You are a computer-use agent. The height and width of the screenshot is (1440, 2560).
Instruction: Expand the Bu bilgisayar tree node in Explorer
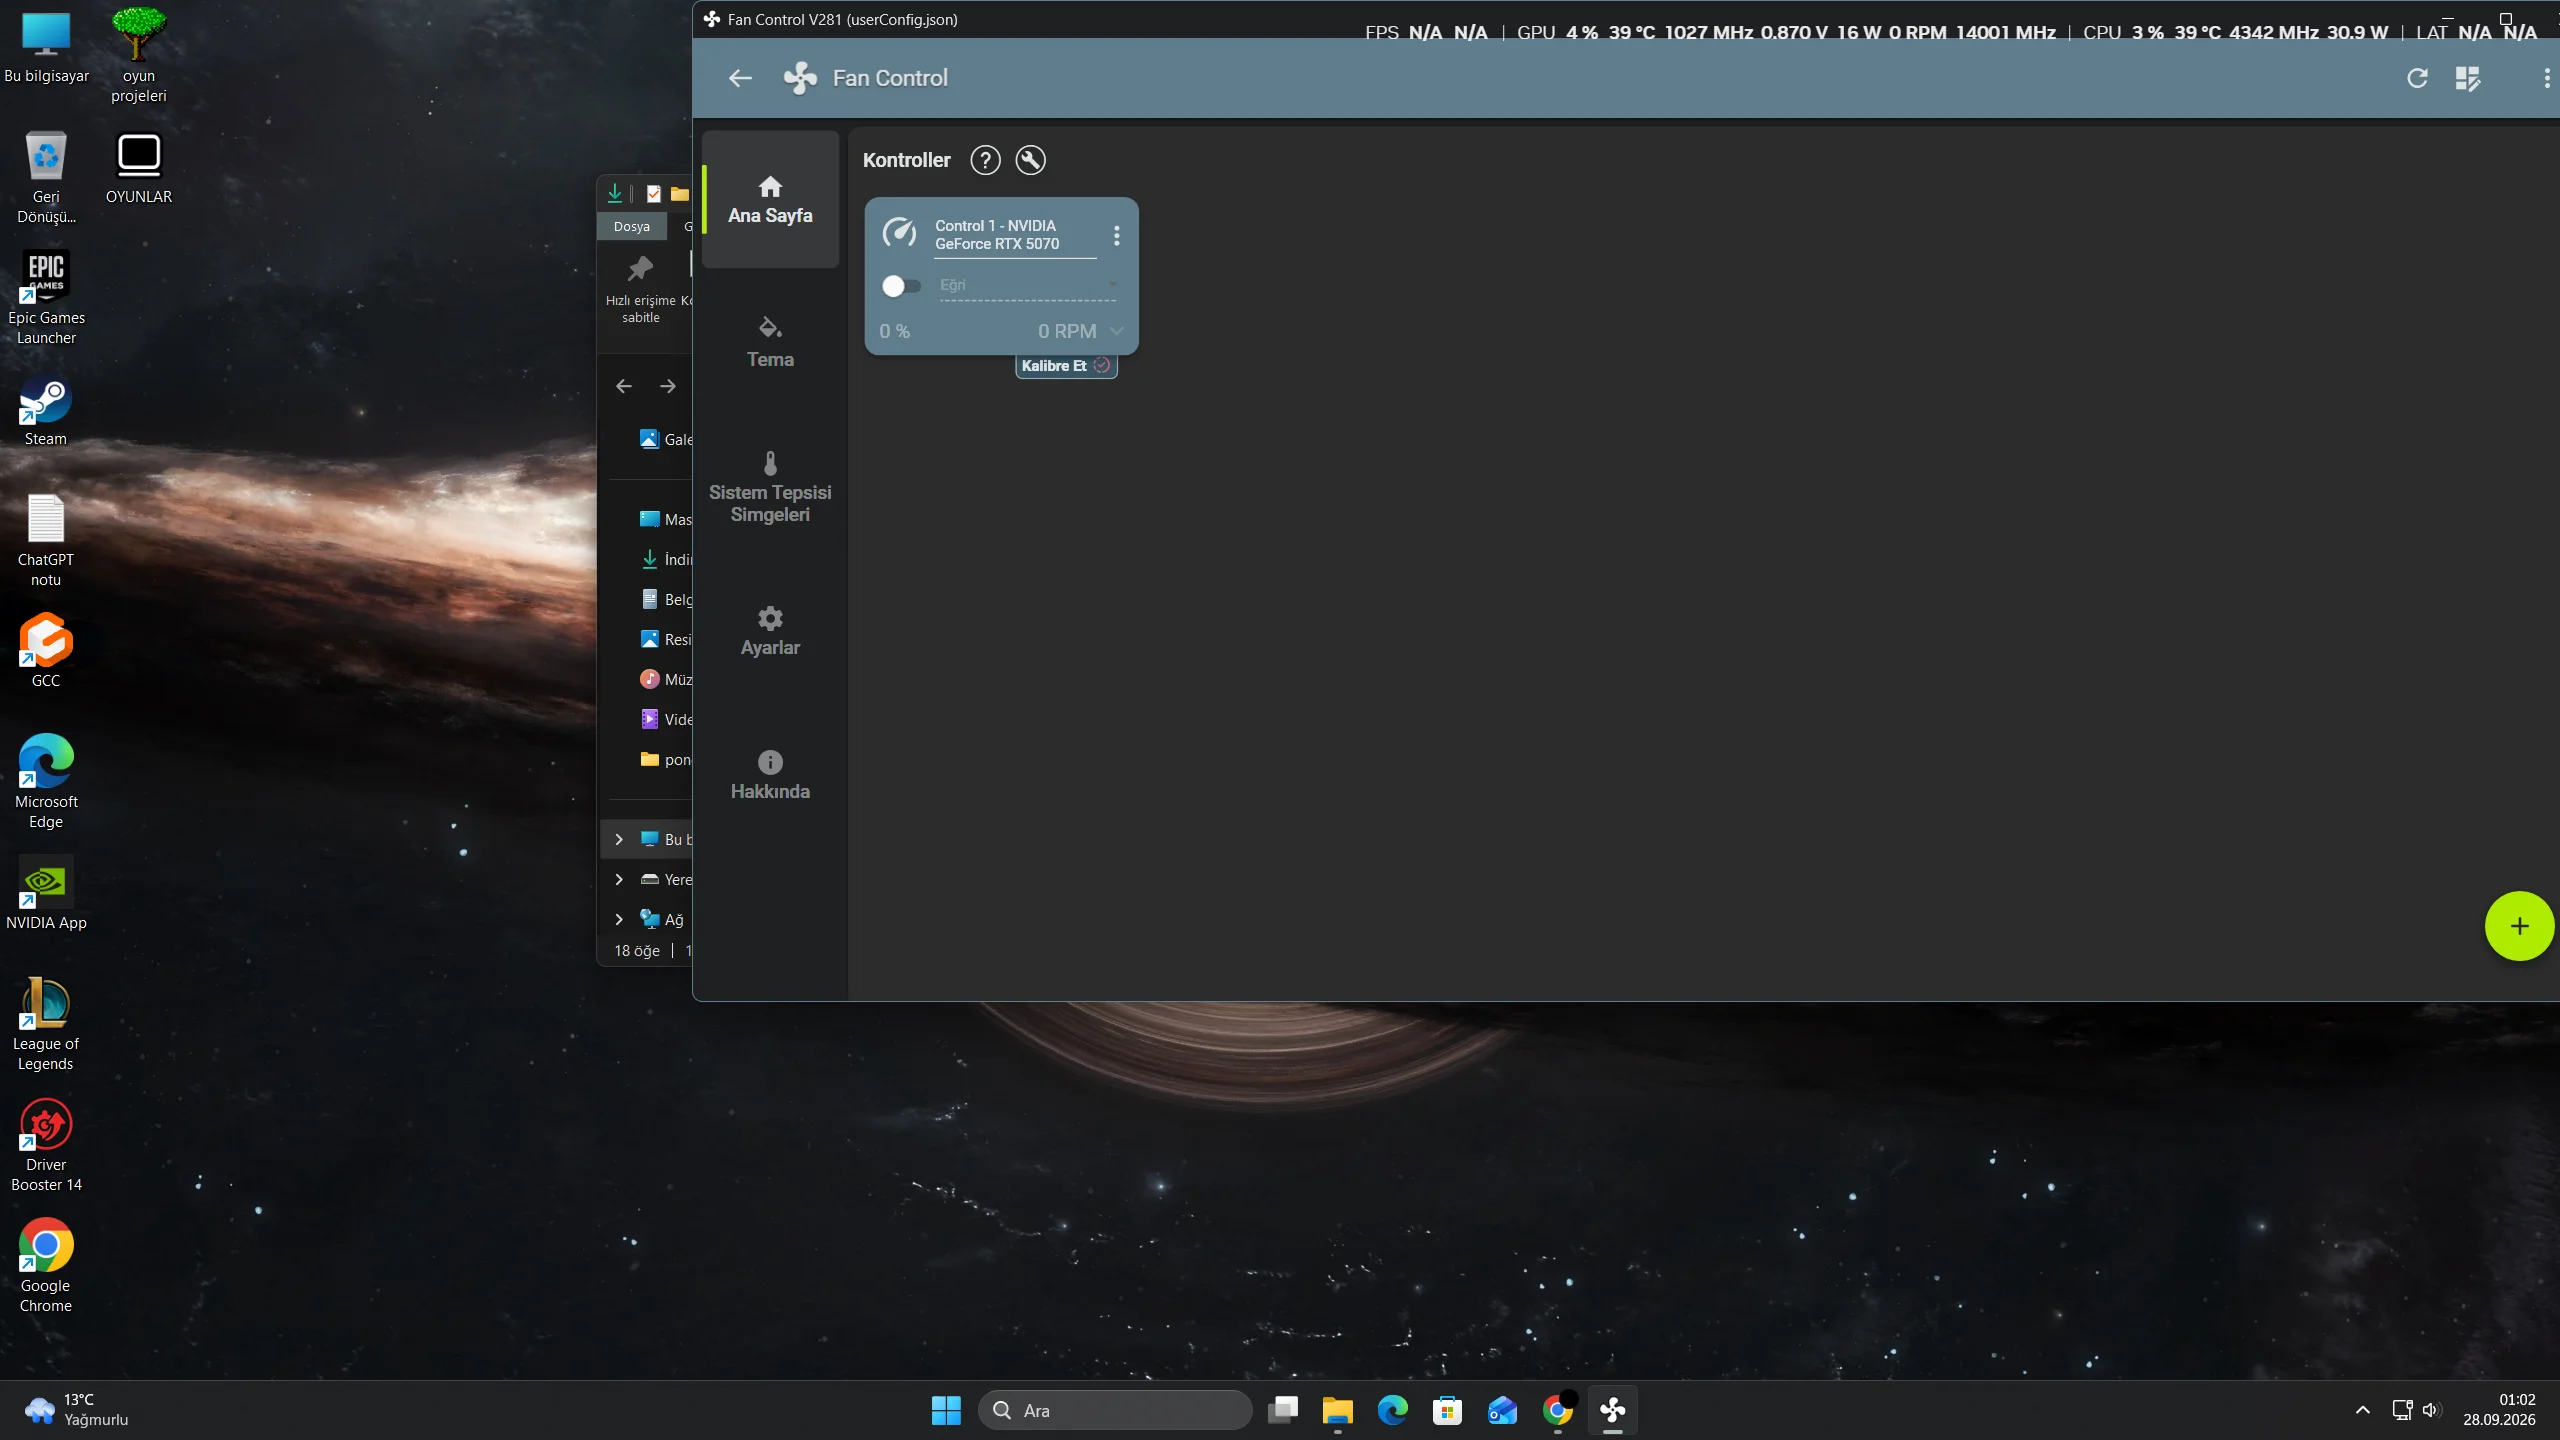coord(619,840)
